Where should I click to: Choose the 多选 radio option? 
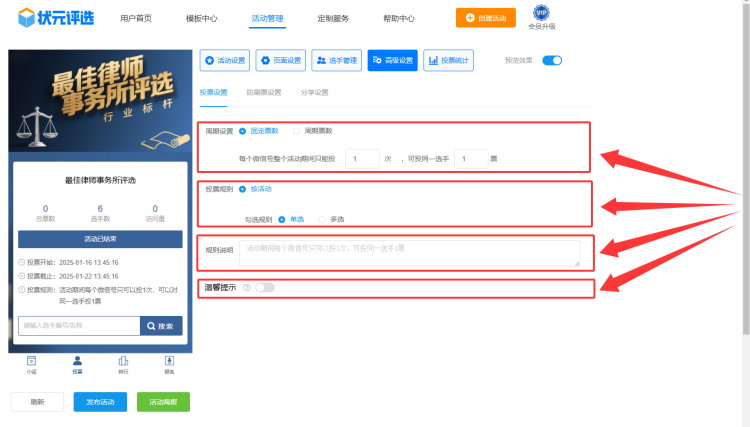322,218
